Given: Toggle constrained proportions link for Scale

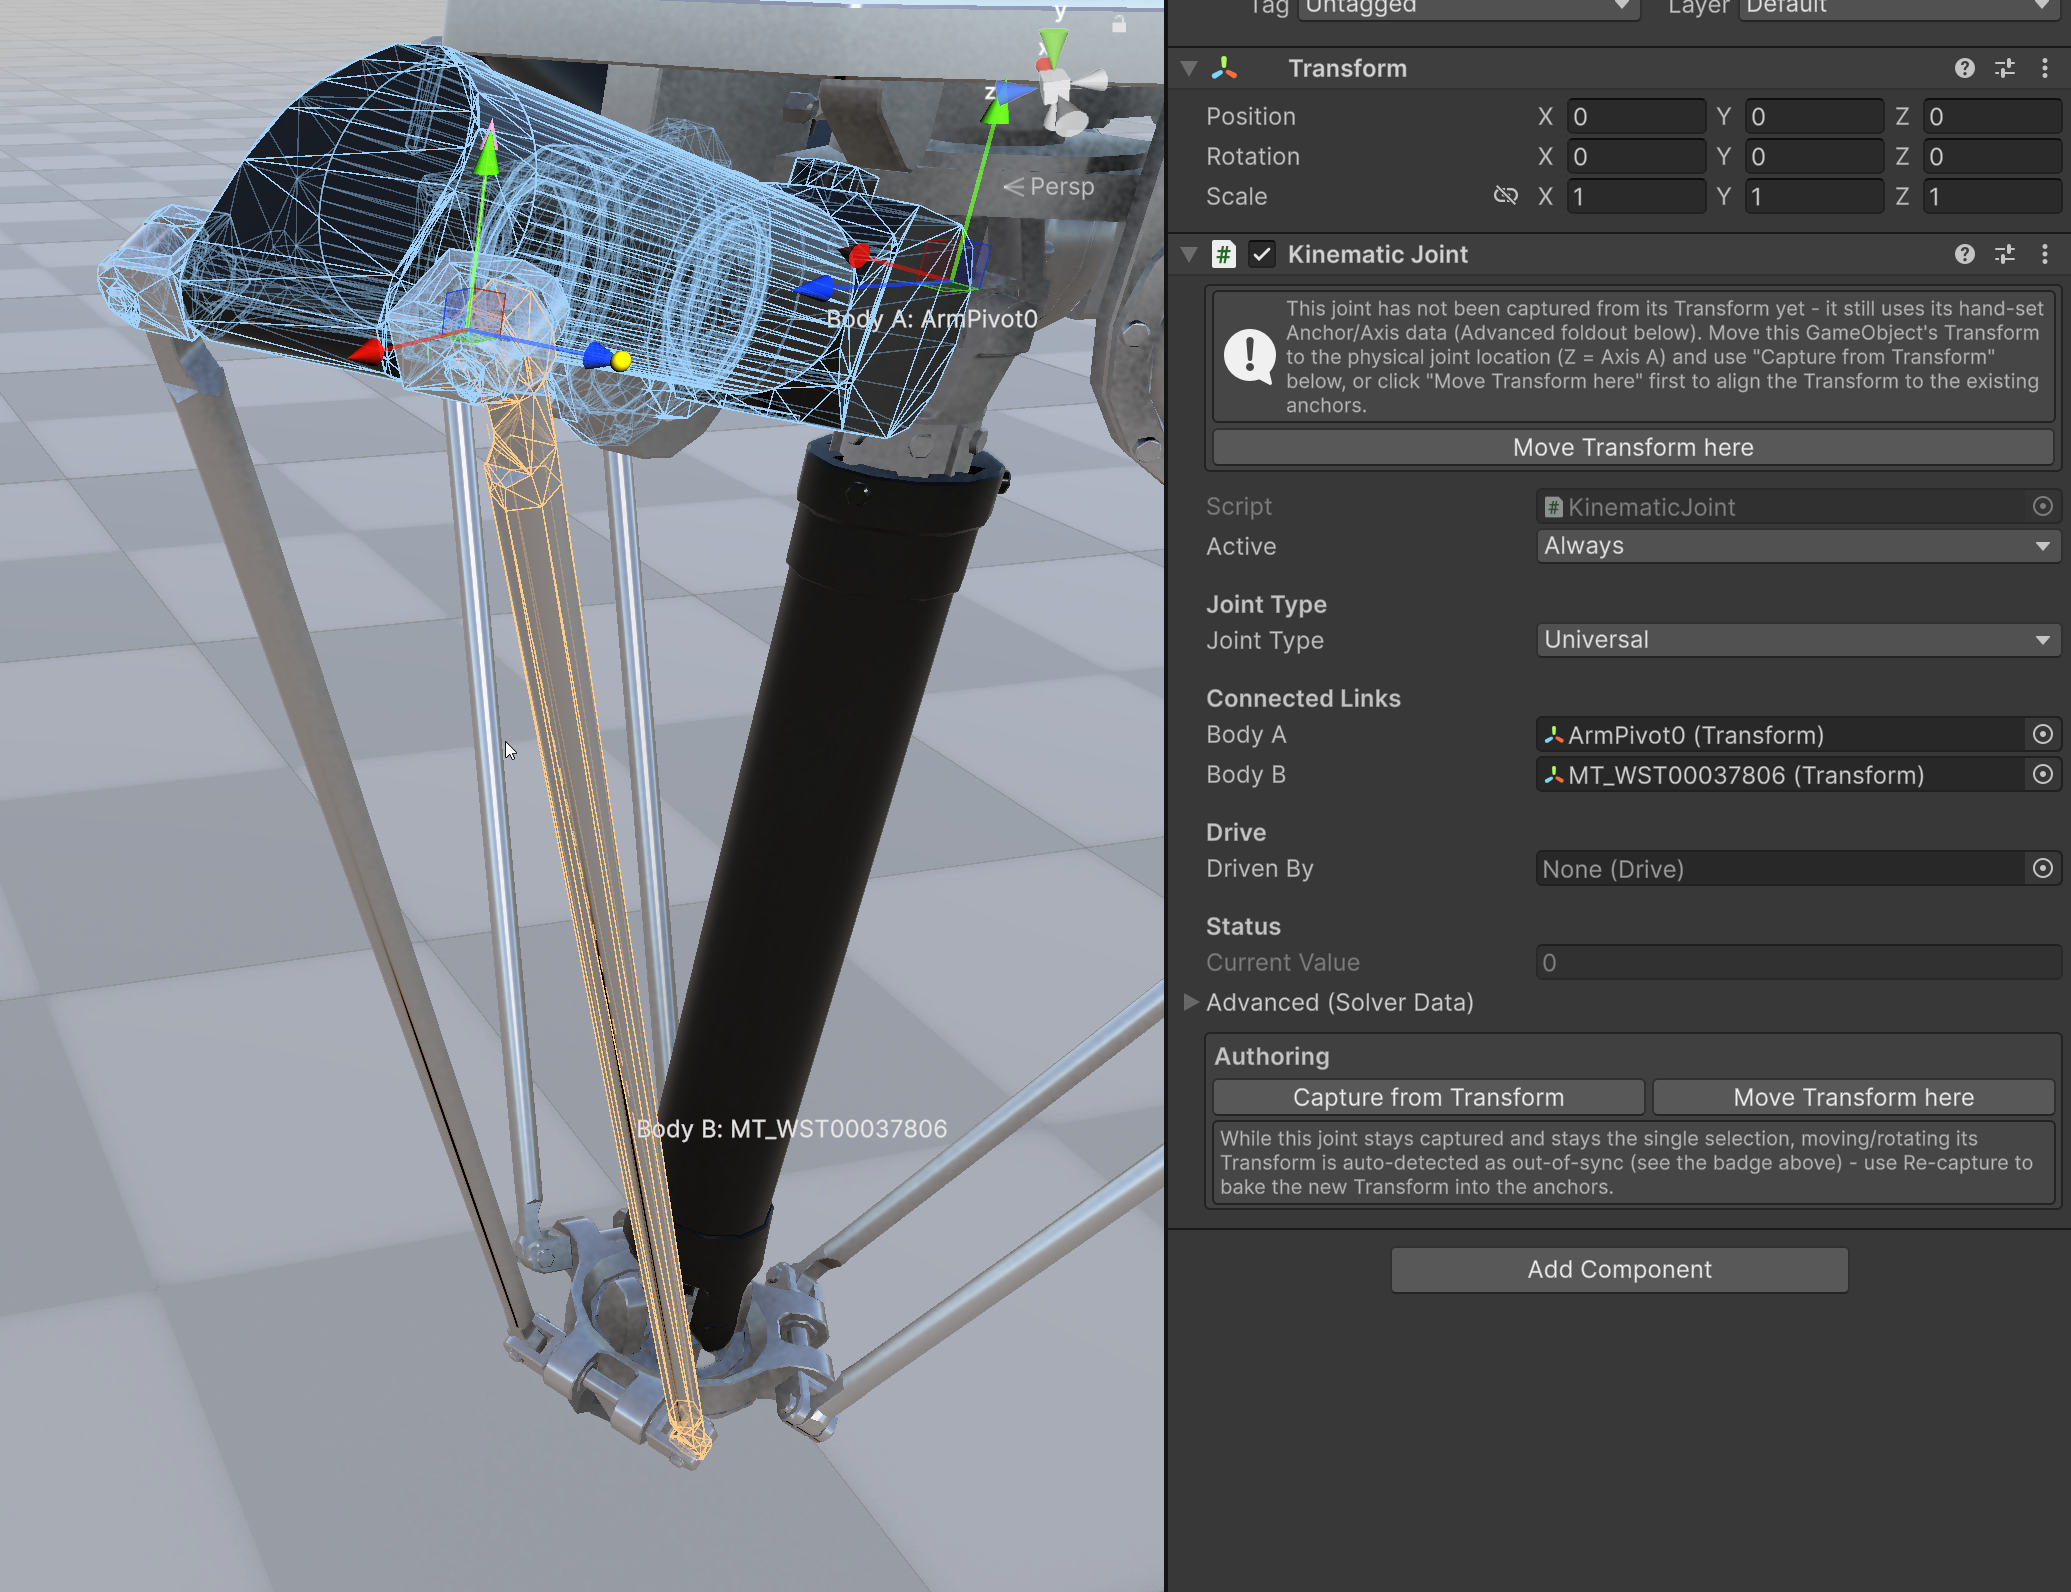Looking at the screenshot, I should [1505, 196].
